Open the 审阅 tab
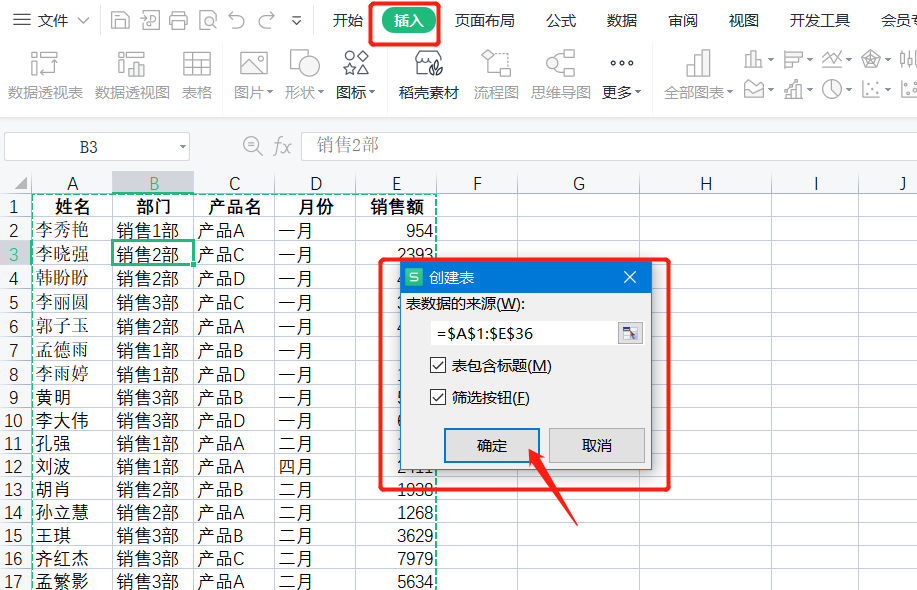Screen dimensions: 917x590 click(x=683, y=20)
